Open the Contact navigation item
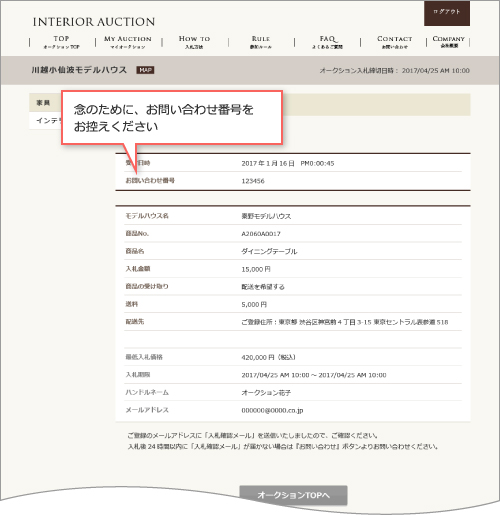The height and width of the screenshot is (515, 500). coord(394,42)
